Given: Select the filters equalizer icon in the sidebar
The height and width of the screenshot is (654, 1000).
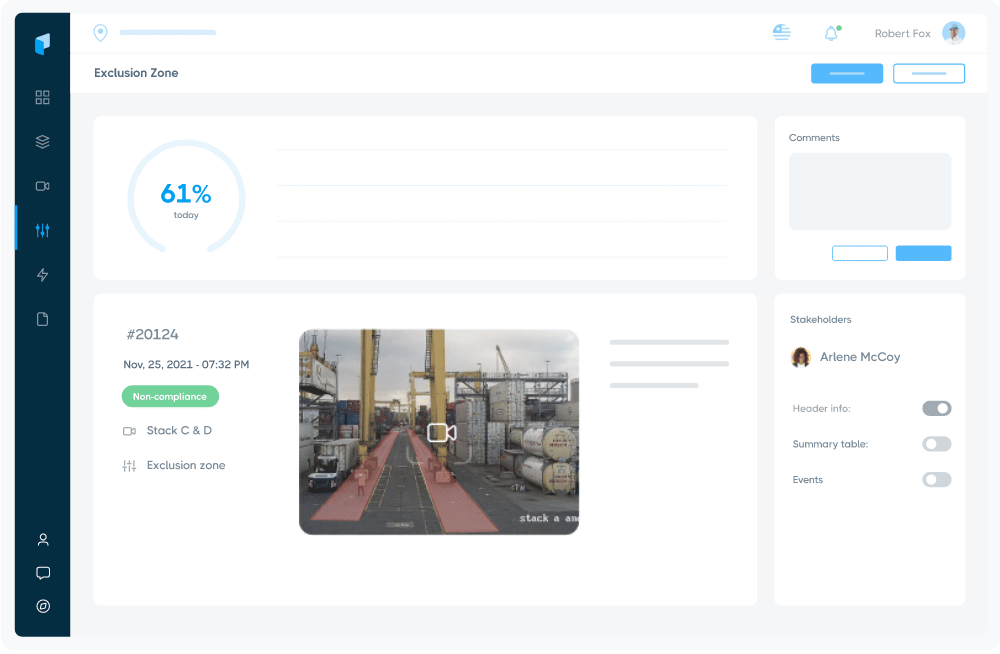Looking at the screenshot, I should coord(42,229).
